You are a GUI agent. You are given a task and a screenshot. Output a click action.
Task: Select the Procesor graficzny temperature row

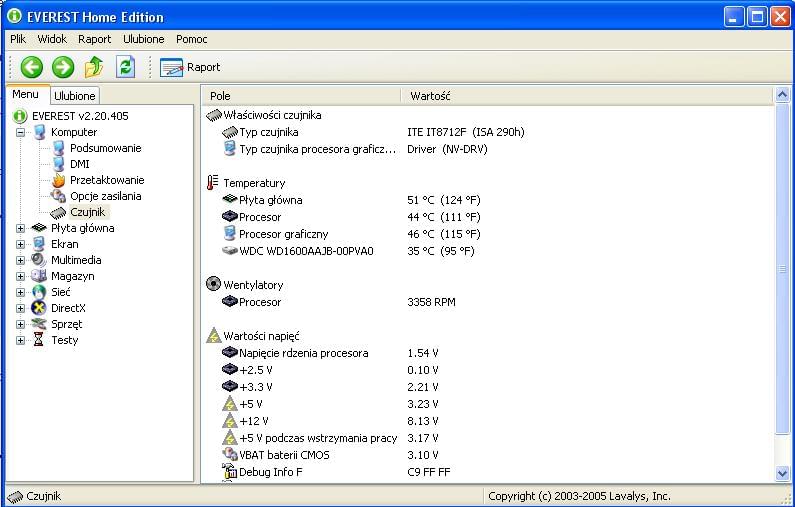[351, 234]
